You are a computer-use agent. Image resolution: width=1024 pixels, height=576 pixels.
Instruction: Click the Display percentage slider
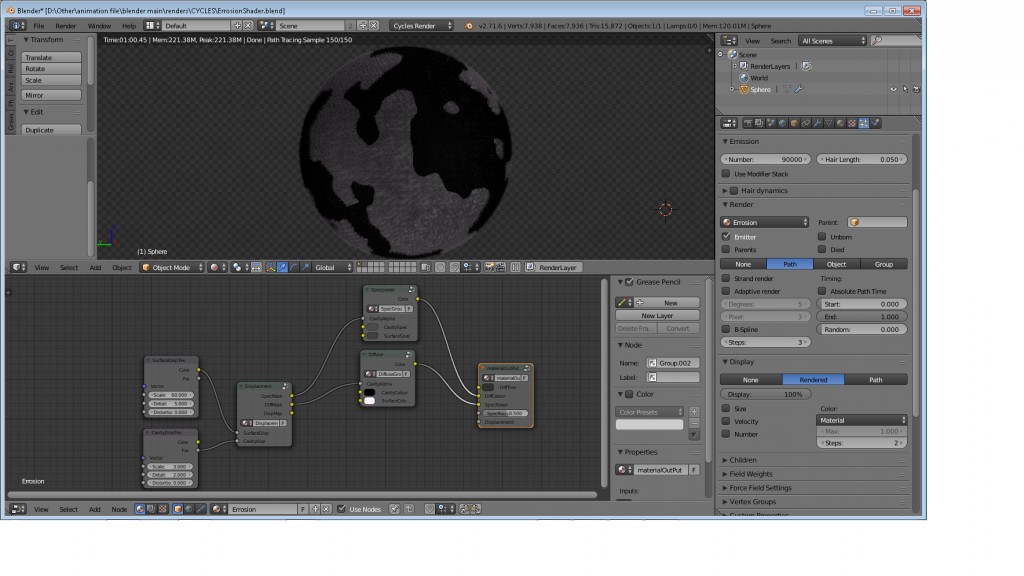(765, 394)
